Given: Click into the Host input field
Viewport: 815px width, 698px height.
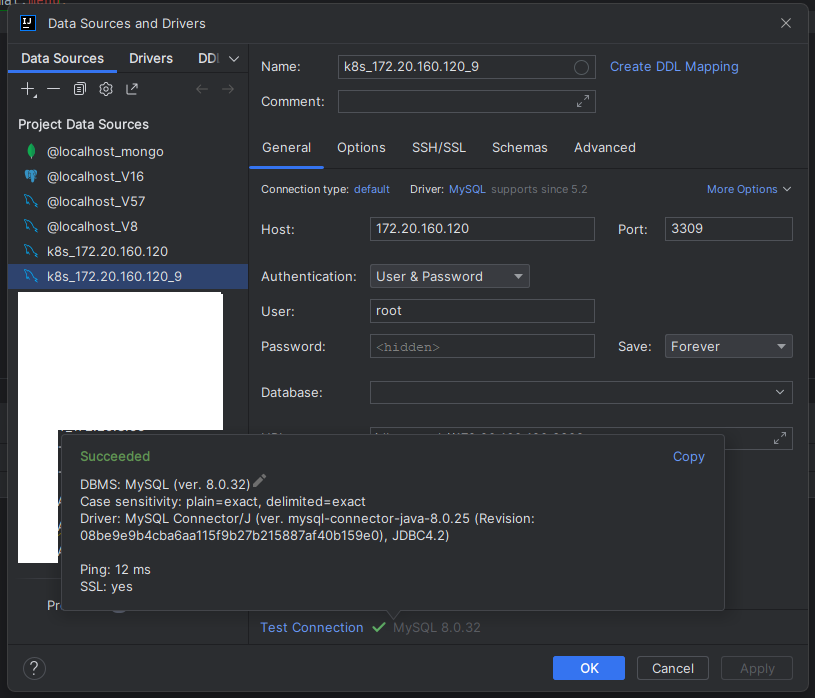Looking at the screenshot, I should point(481,229).
